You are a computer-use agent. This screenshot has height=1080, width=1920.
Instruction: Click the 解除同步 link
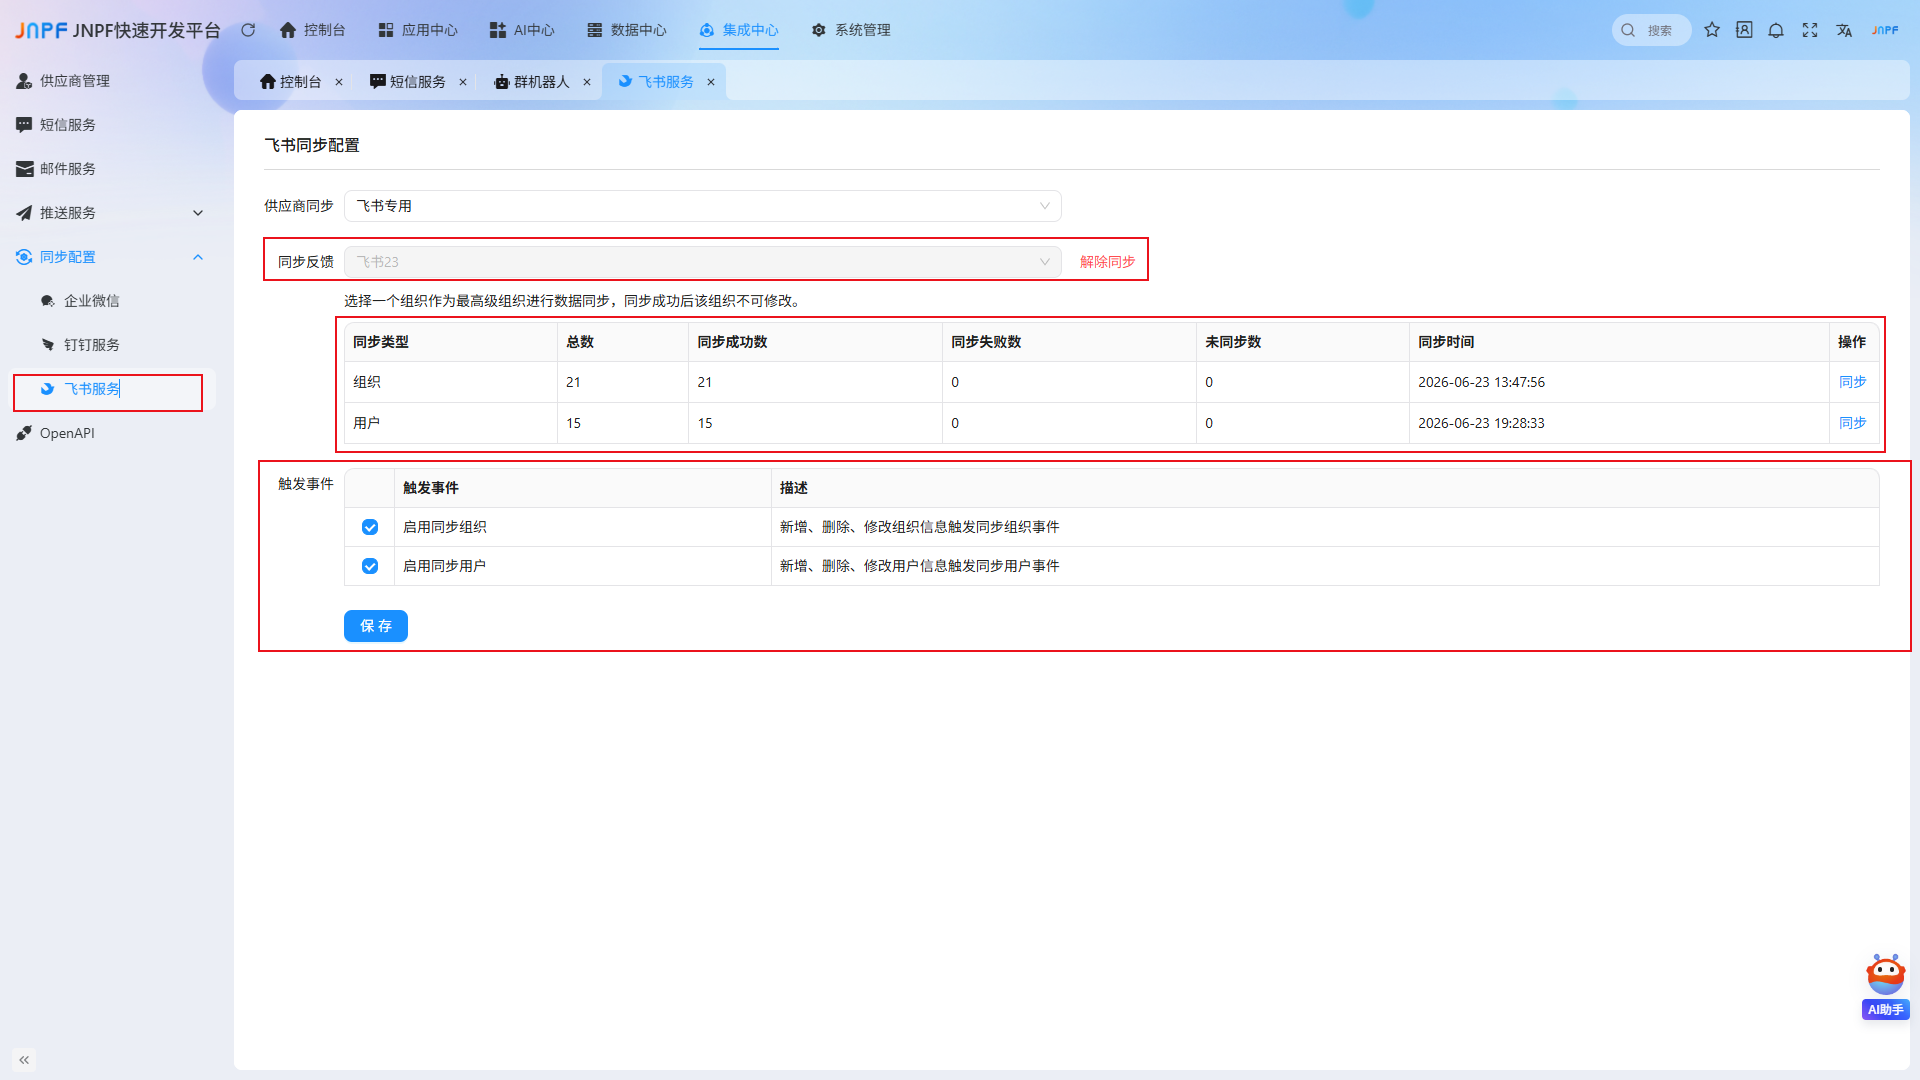pos(1107,262)
